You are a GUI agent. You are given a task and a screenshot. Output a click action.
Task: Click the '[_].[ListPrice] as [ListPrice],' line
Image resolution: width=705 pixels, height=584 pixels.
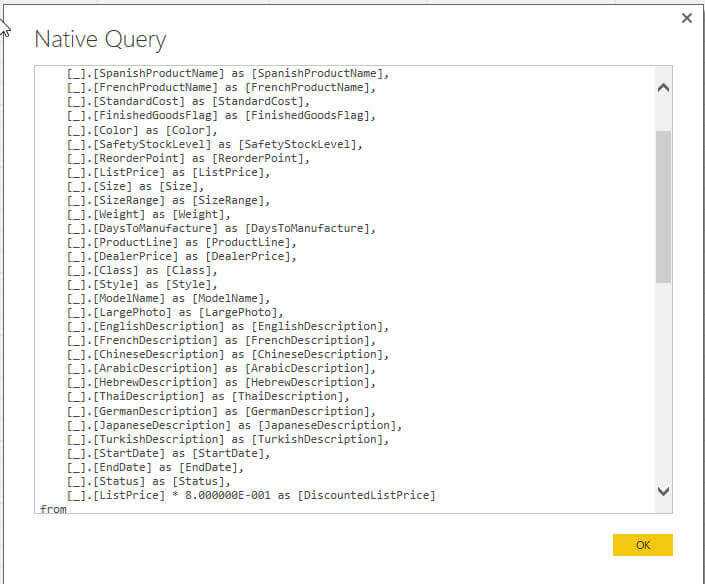click(x=169, y=172)
